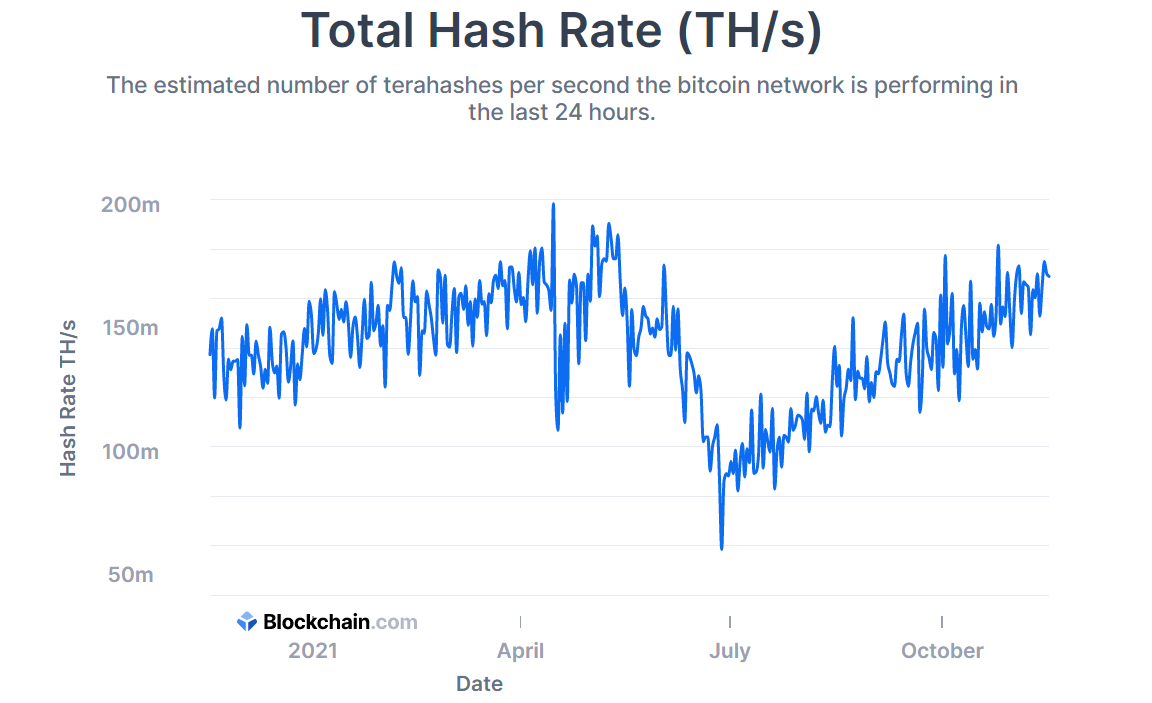Select the 200m y-axis label
The height and width of the screenshot is (703, 1152).
tap(130, 205)
